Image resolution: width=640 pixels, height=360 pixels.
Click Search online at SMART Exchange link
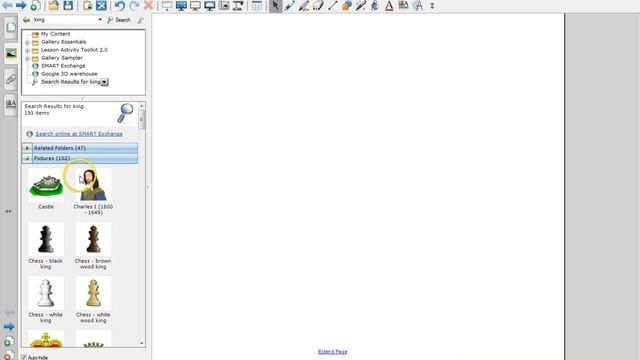(79, 134)
